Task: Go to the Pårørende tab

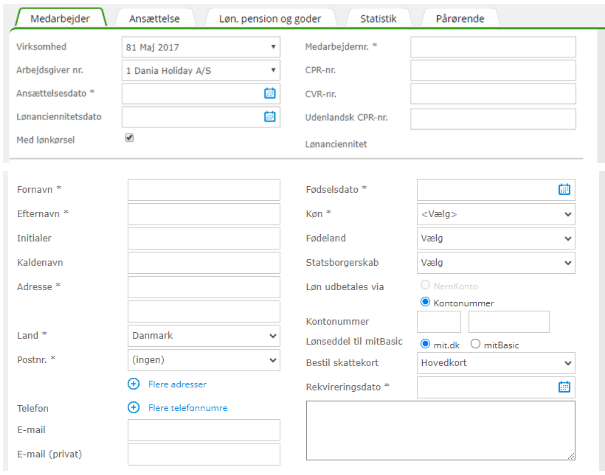Action: [x=460, y=19]
